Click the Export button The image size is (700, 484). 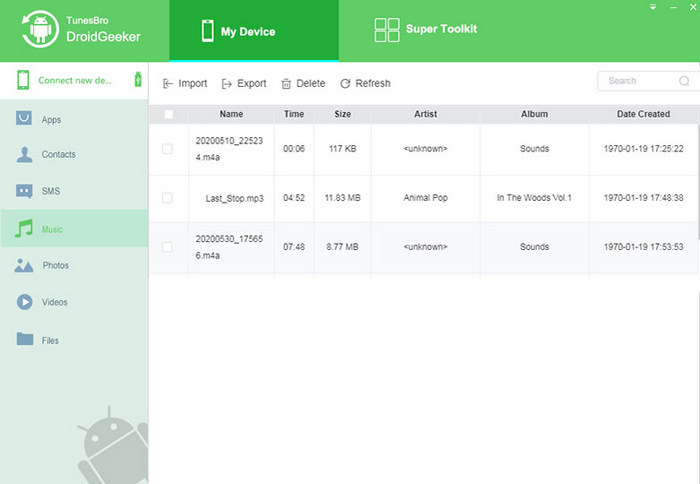pyautogui.click(x=244, y=83)
